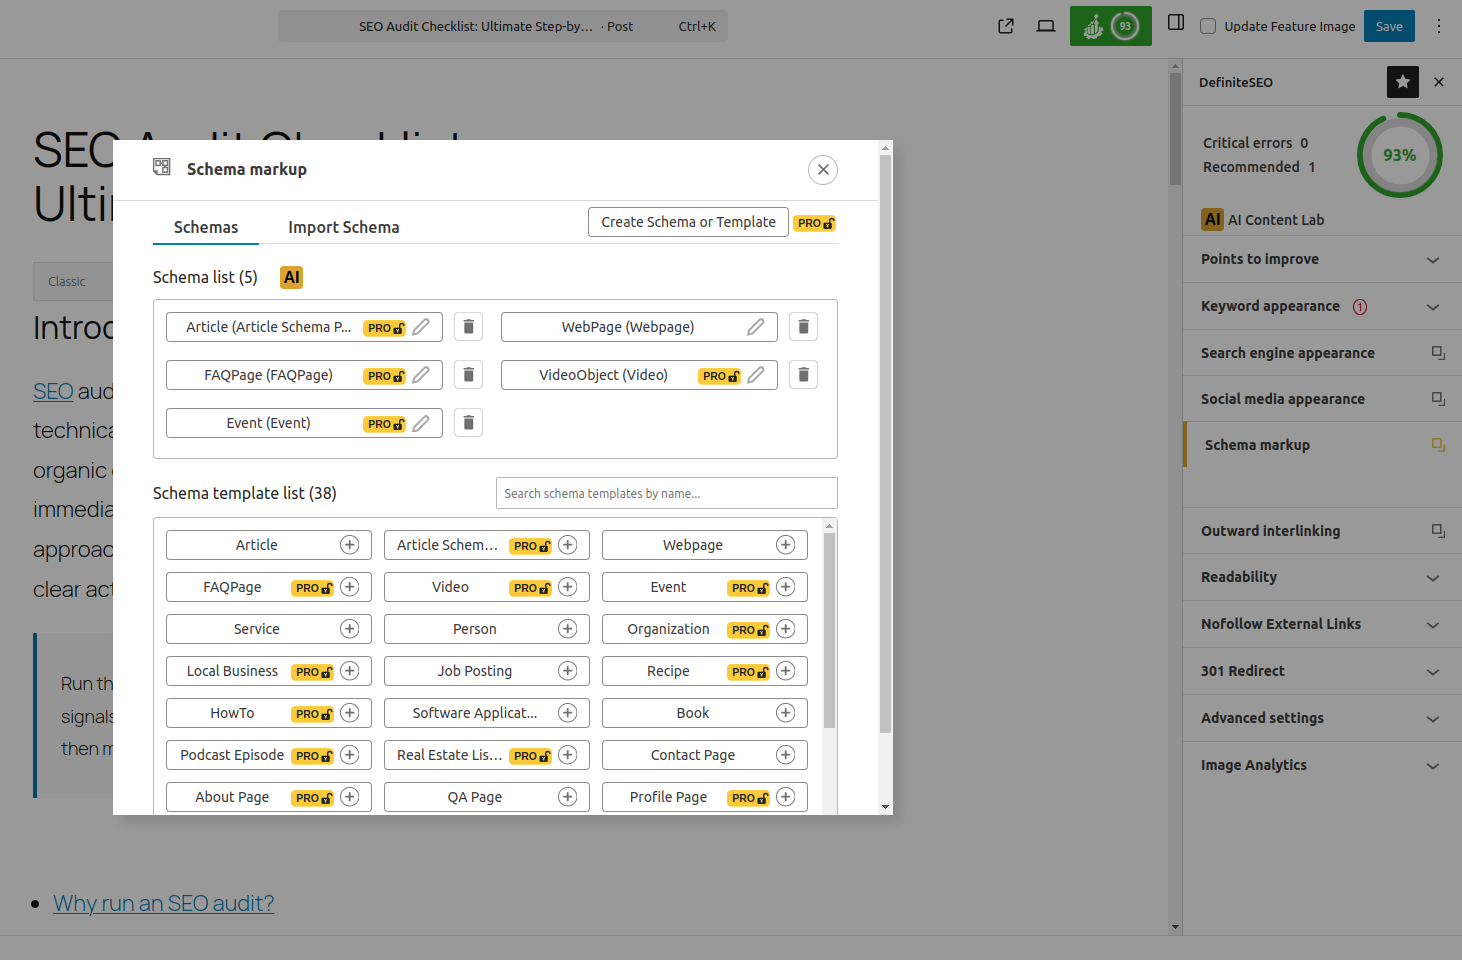Open preview device view icon

(1046, 26)
